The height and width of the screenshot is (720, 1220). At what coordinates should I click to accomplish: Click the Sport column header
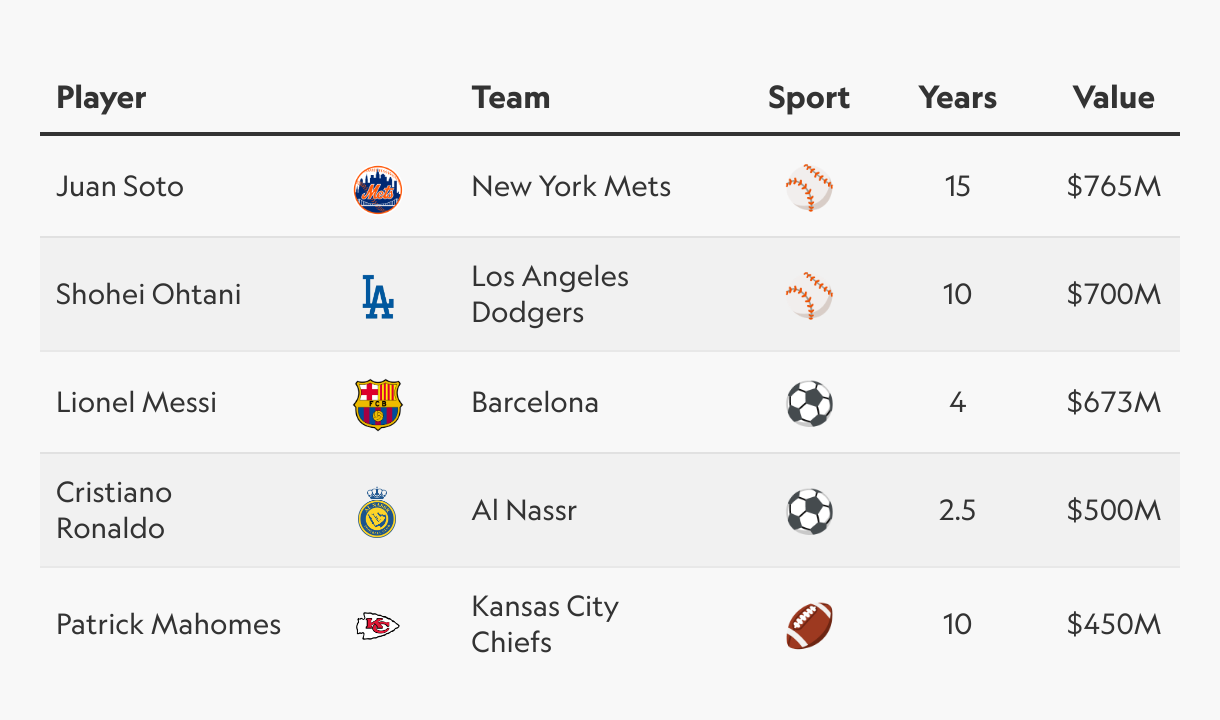point(809,98)
